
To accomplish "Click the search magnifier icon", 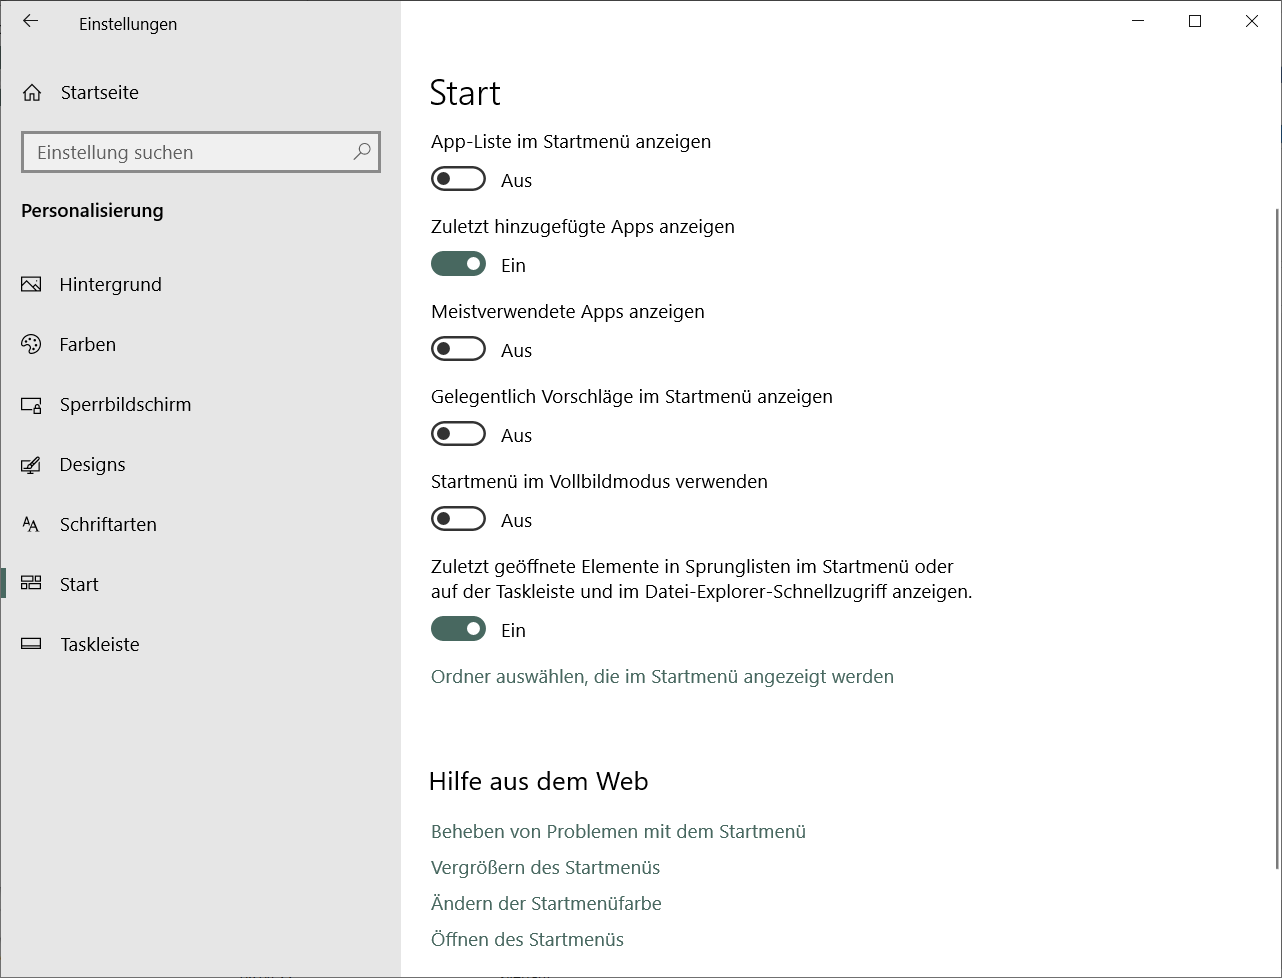I will coord(361,152).
